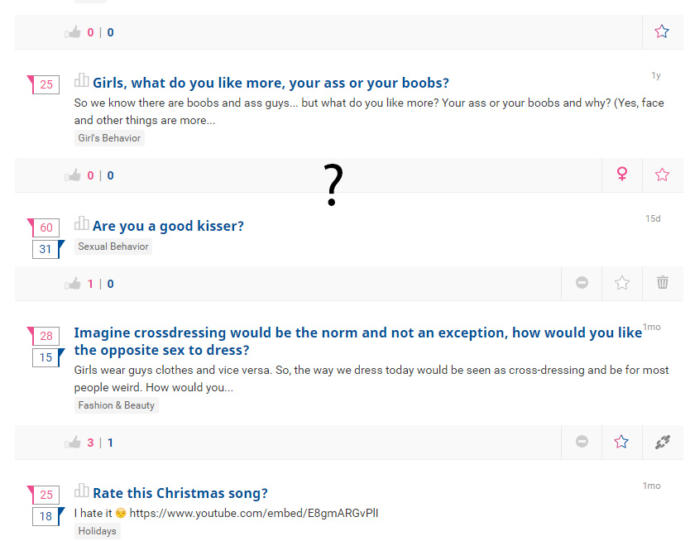Viewport: 690px width, 541px height.
Task: Select the 'Fashion & Beauty' topic tag
Action: pyautogui.click(x=116, y=405)
